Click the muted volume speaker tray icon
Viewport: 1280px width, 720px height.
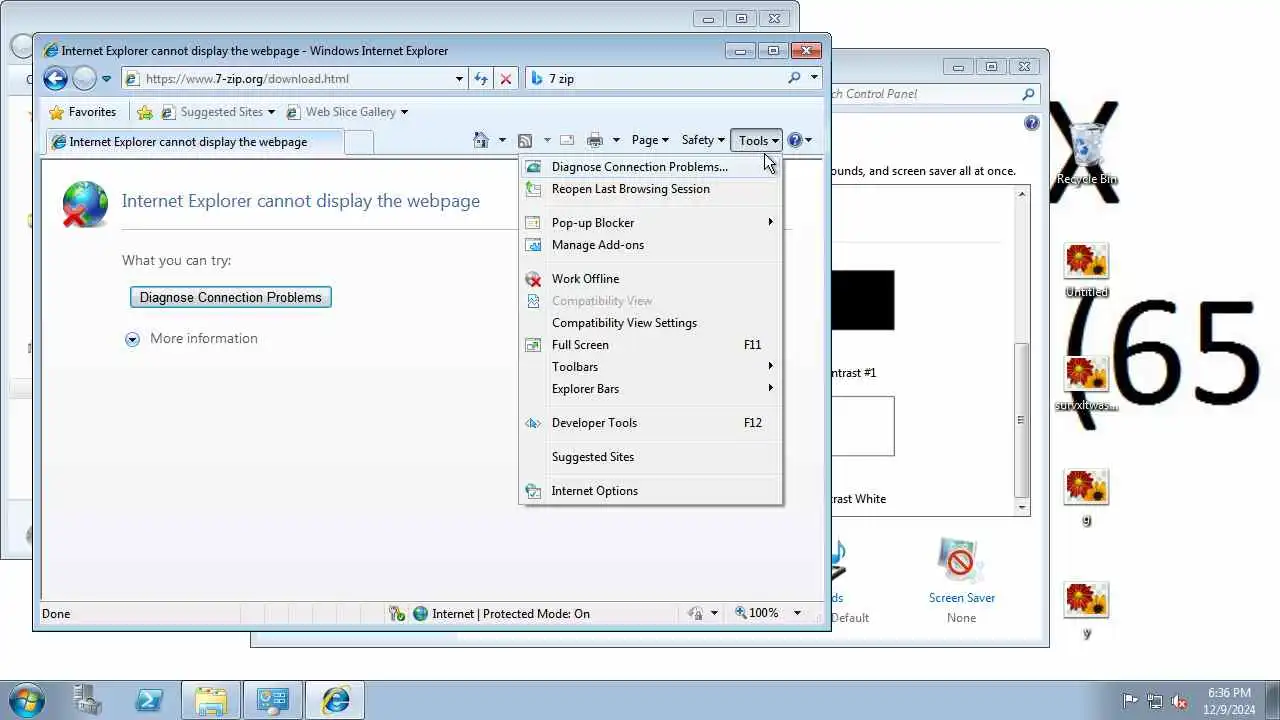(1179, 701)
